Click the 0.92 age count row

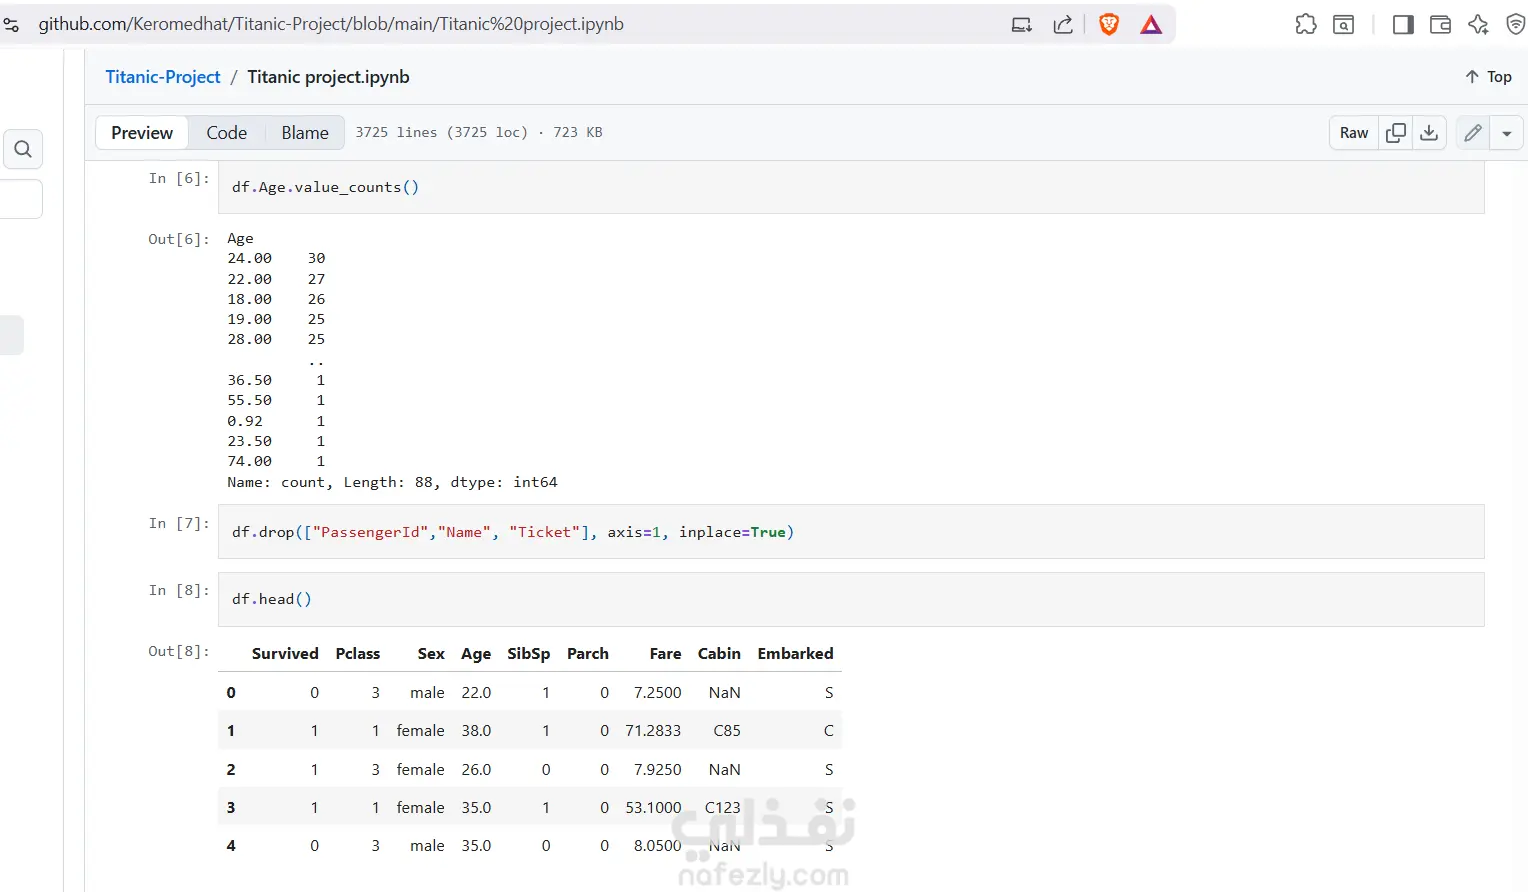click(x=276, y=421)
